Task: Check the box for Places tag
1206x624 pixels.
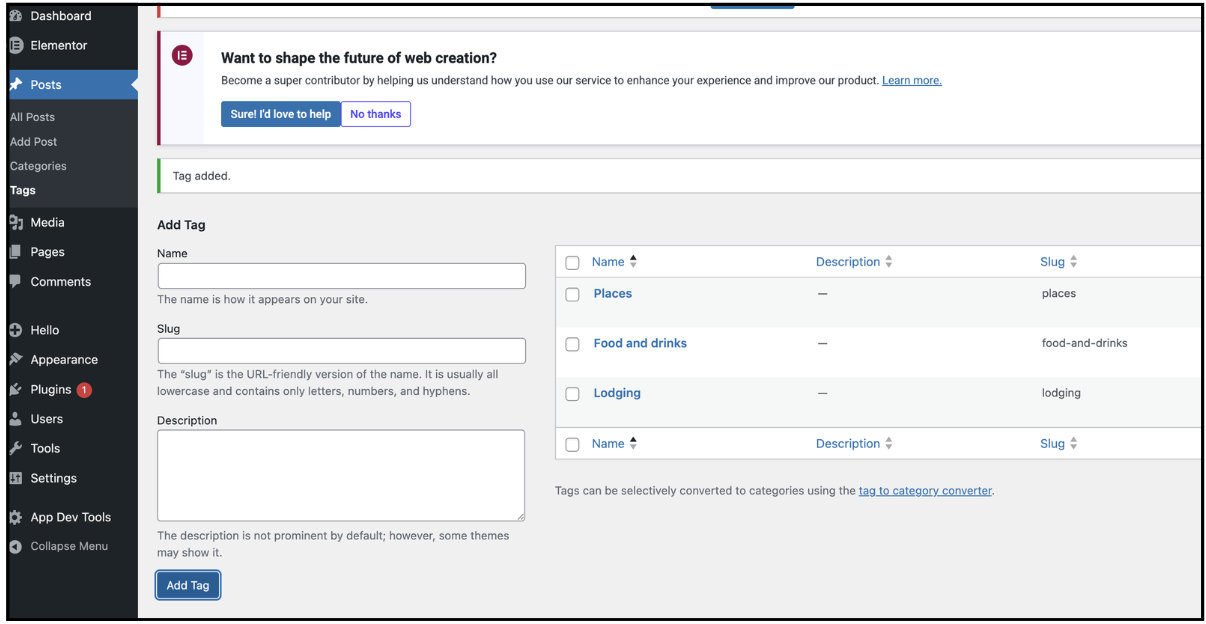Action: [x=572, y=294]
